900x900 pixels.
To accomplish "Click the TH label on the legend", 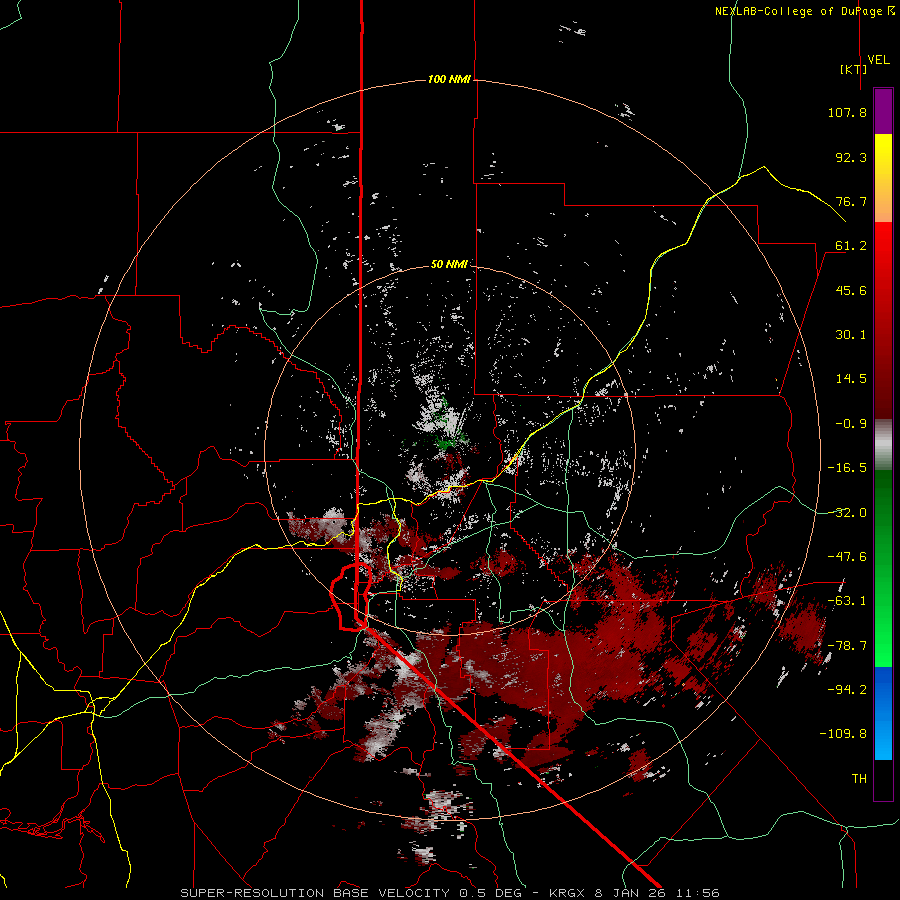I will pos(859,779).
